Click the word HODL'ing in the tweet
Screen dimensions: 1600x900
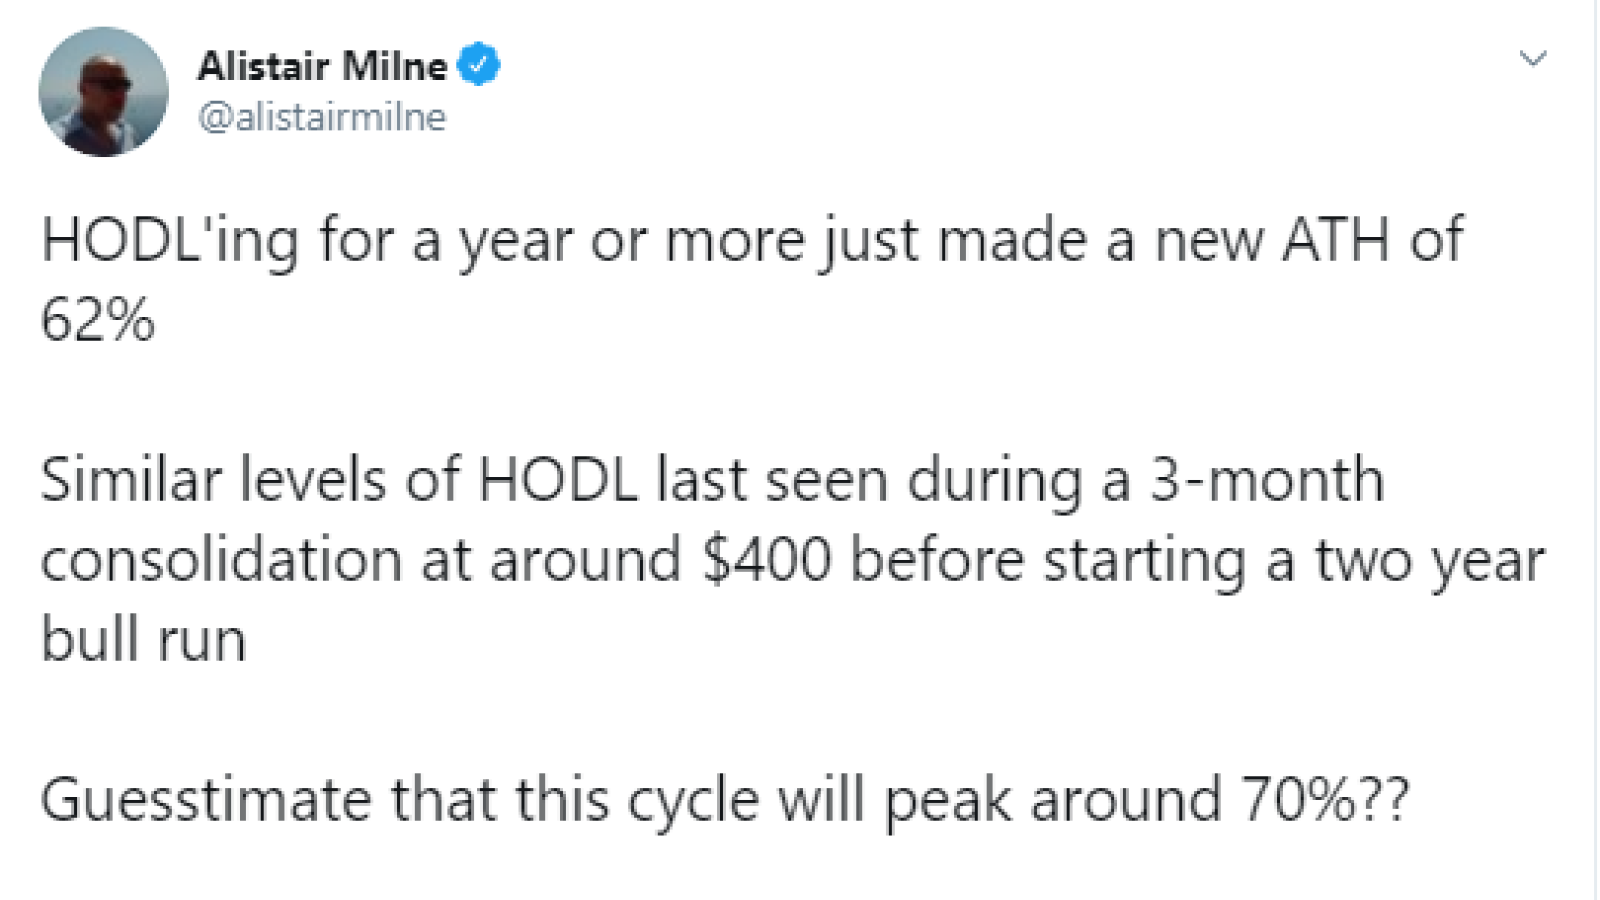click(x=169, y=242)
